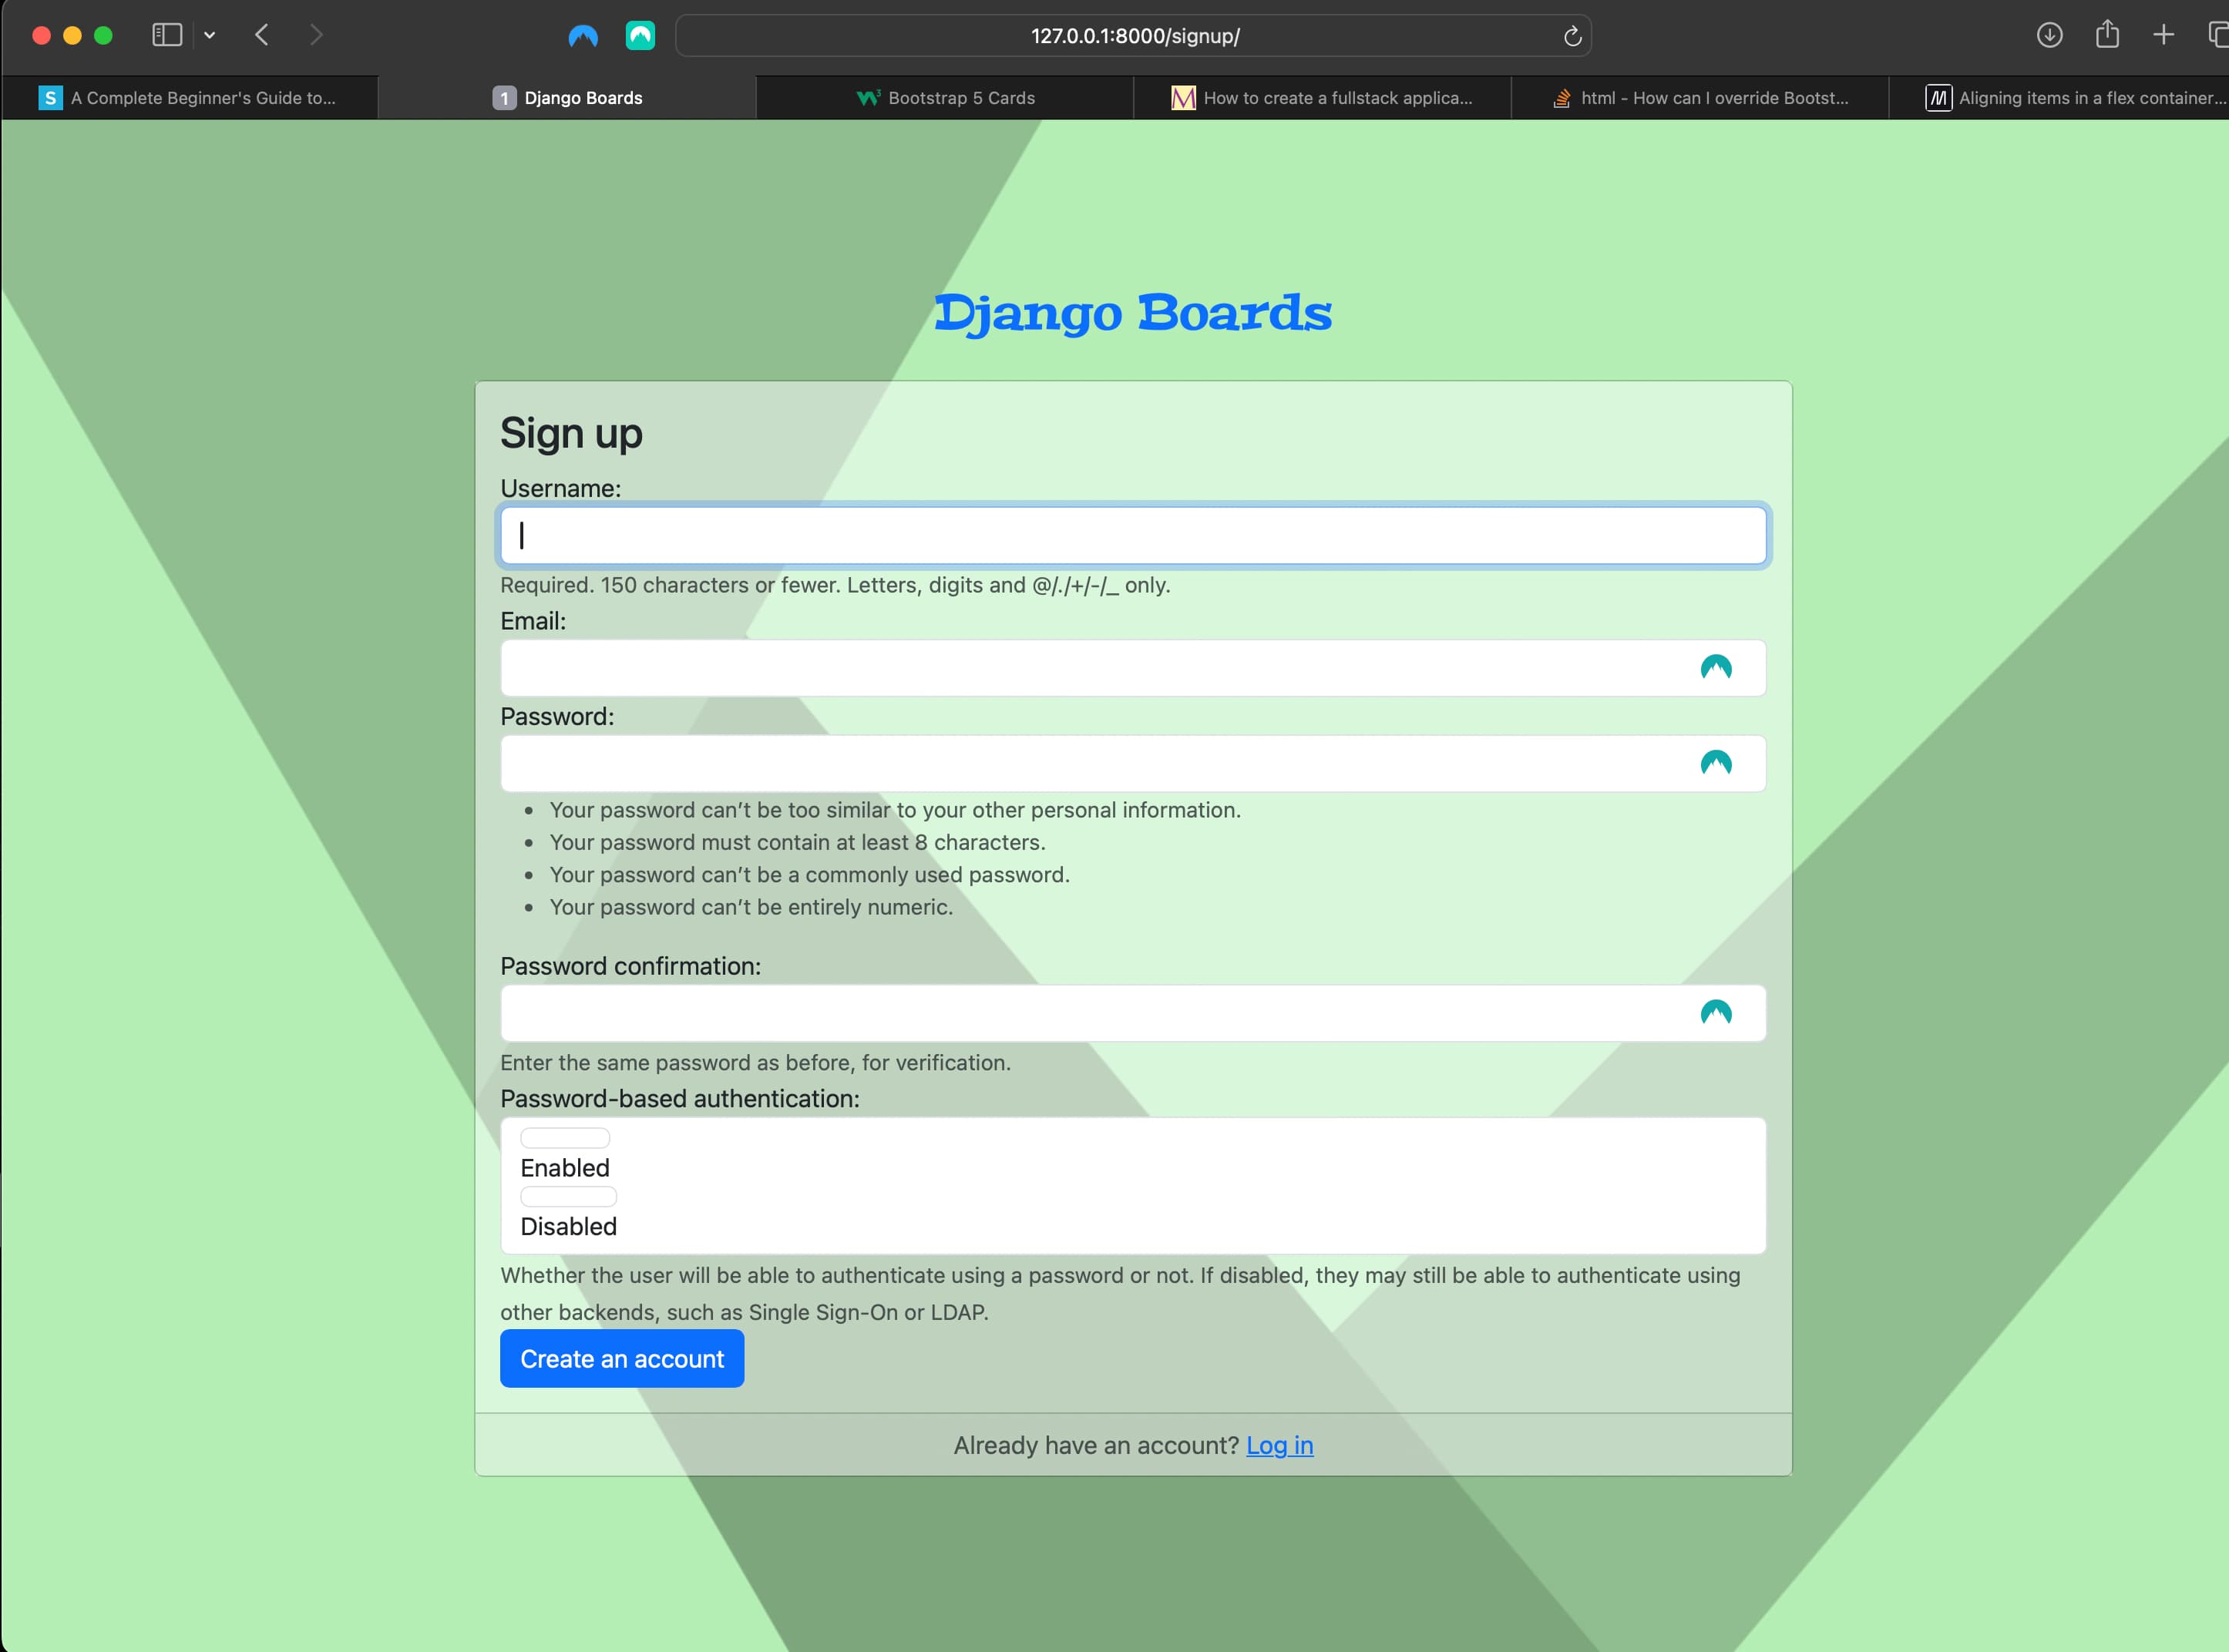Click the Email: label
The image size is (2229, 1652).
coord(533,621)
